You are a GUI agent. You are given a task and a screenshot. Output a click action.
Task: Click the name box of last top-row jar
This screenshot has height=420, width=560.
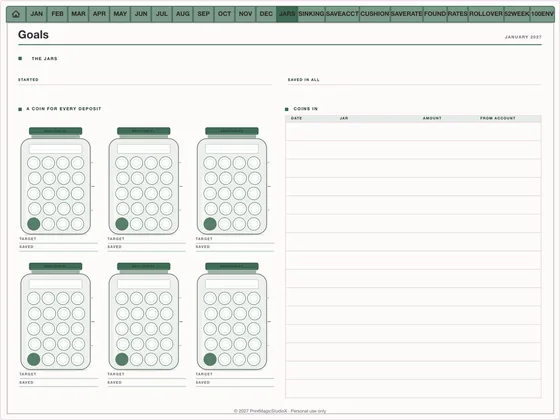[232, 149]
